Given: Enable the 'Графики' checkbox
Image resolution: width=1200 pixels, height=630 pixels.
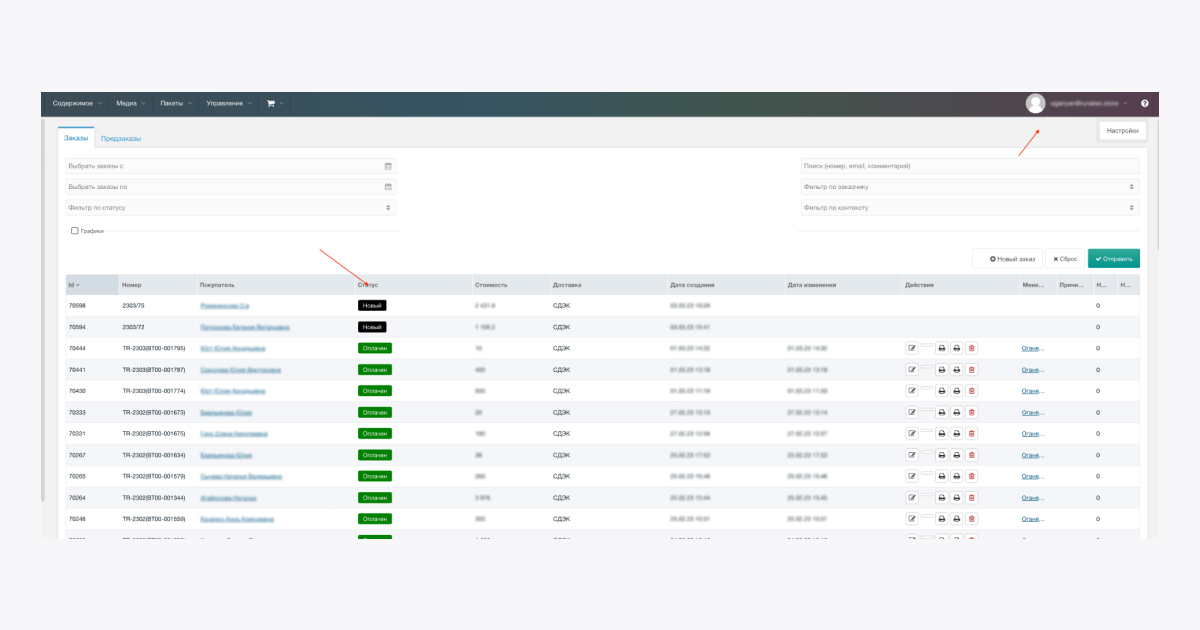Looking at the screenshot, I should [x=75, y=231].
